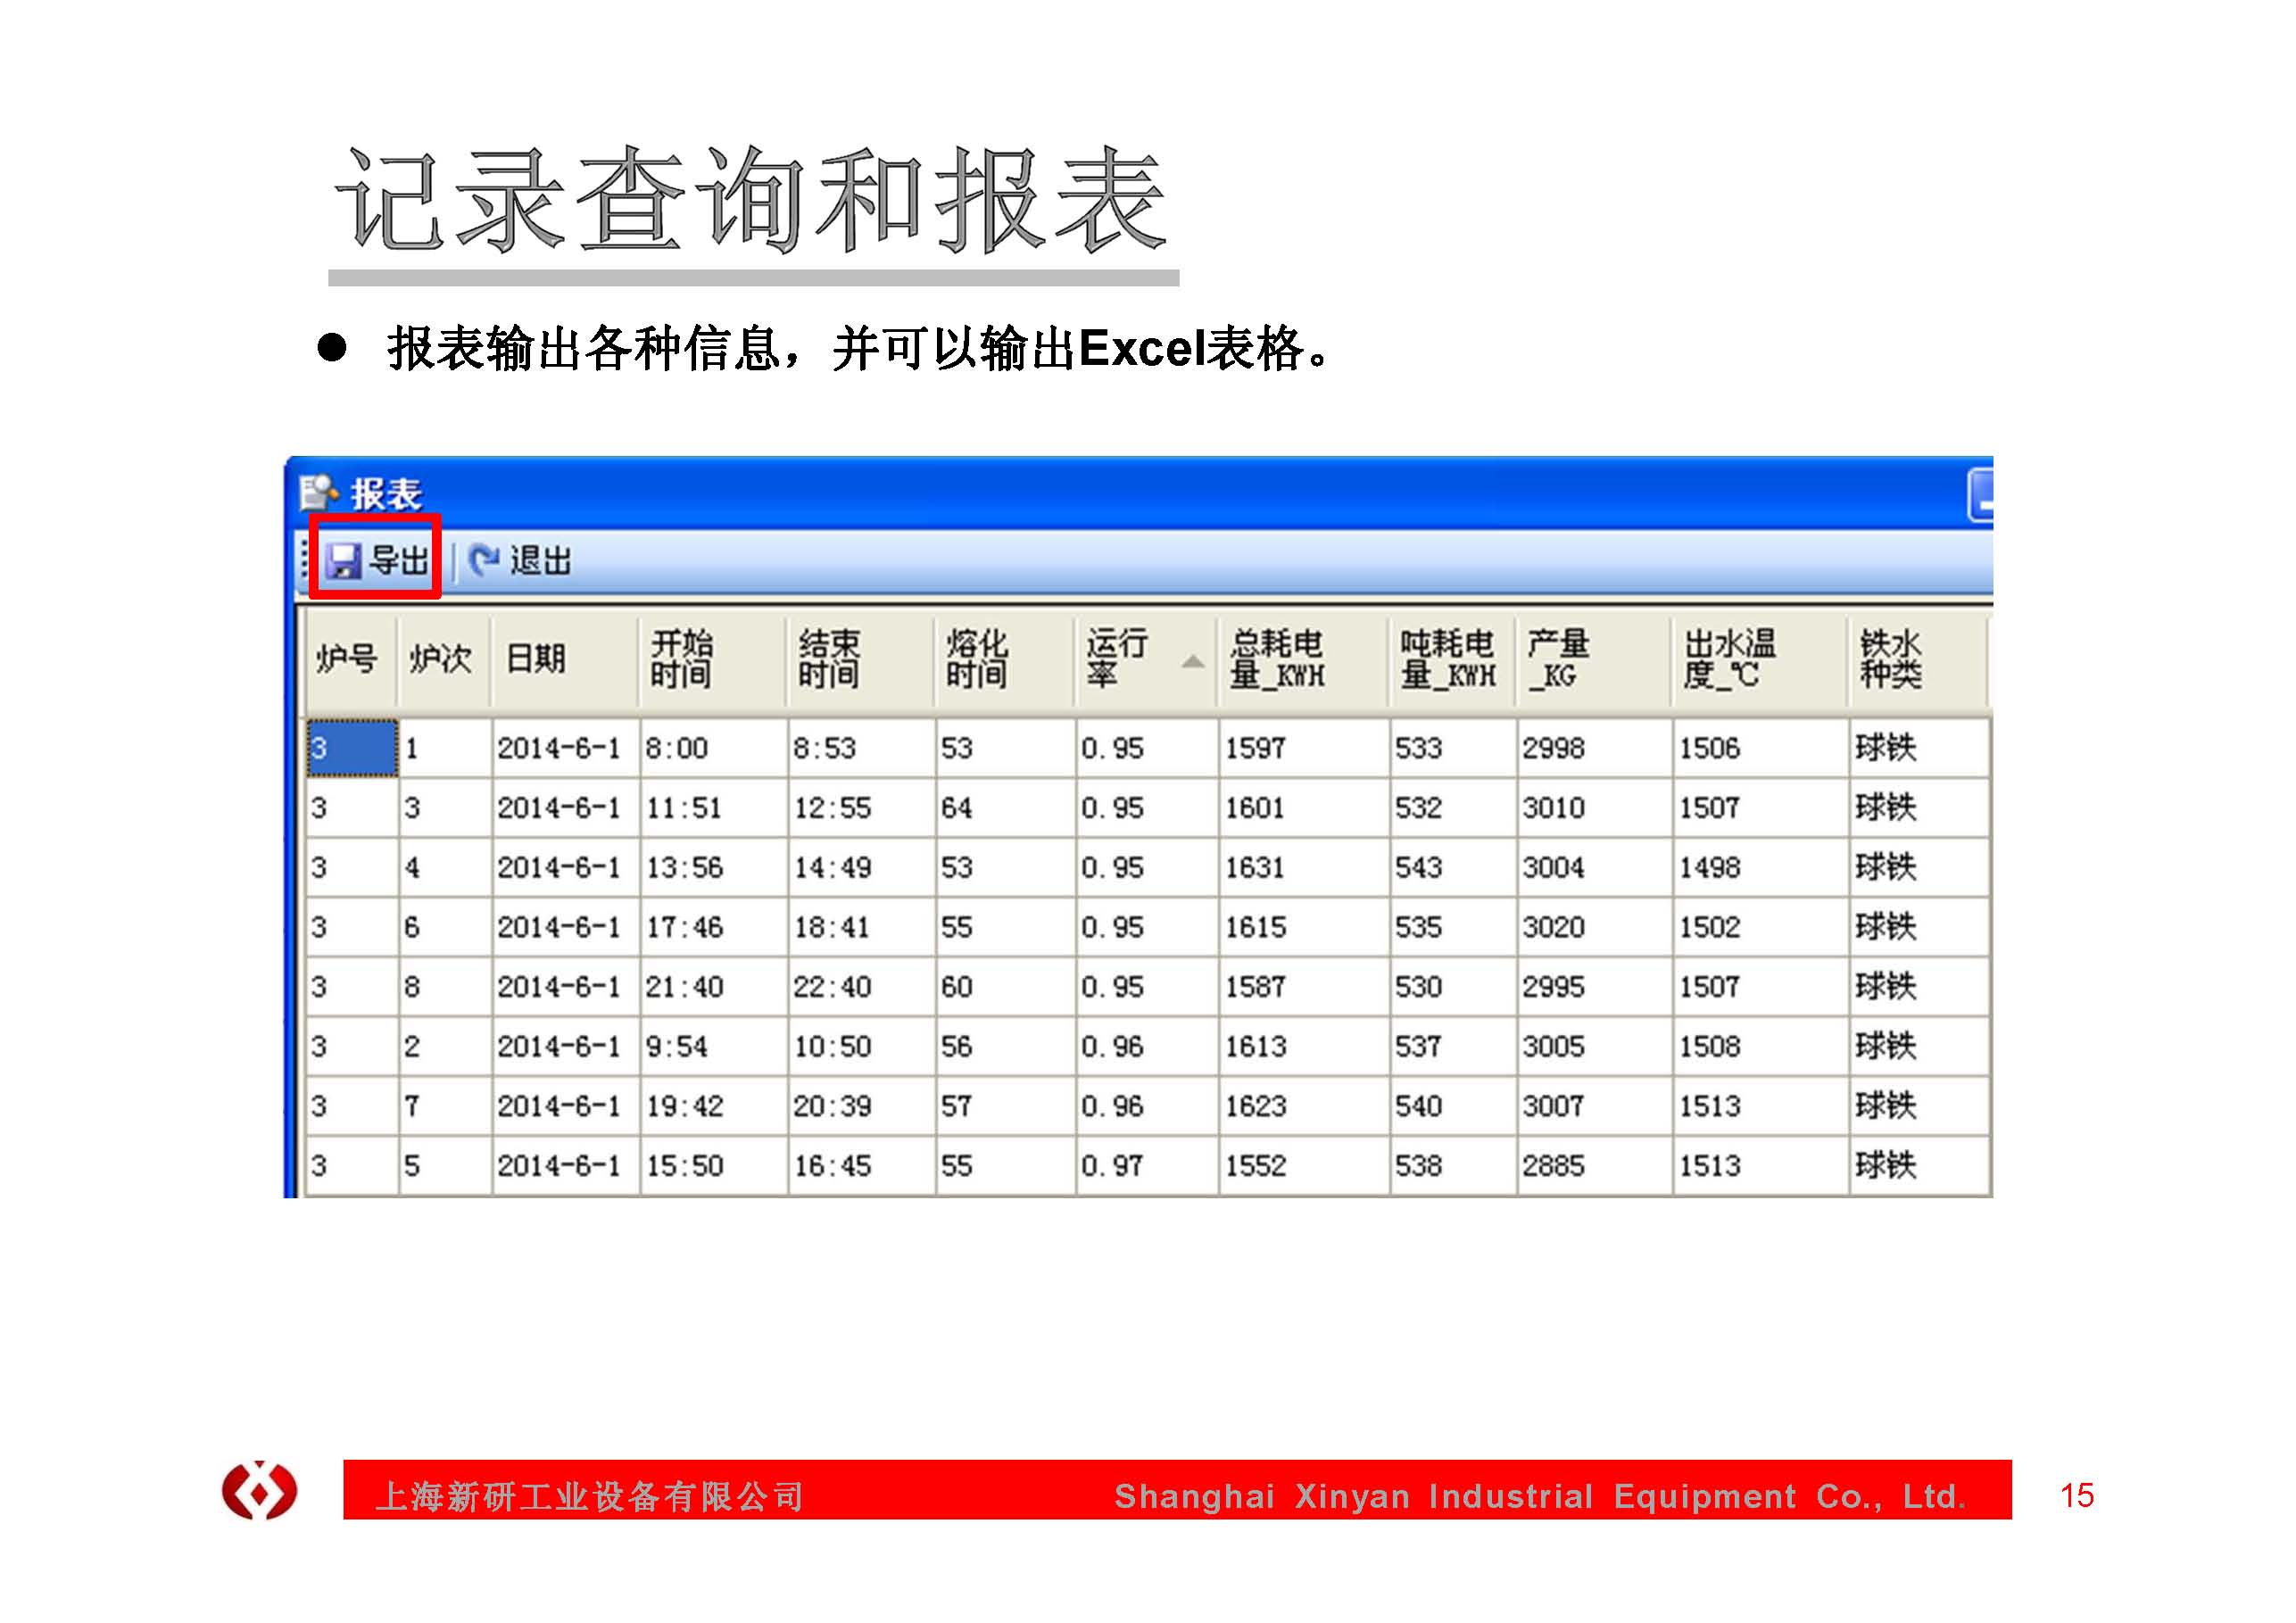Click the melting time cell 60

[x=1006, y=987]
